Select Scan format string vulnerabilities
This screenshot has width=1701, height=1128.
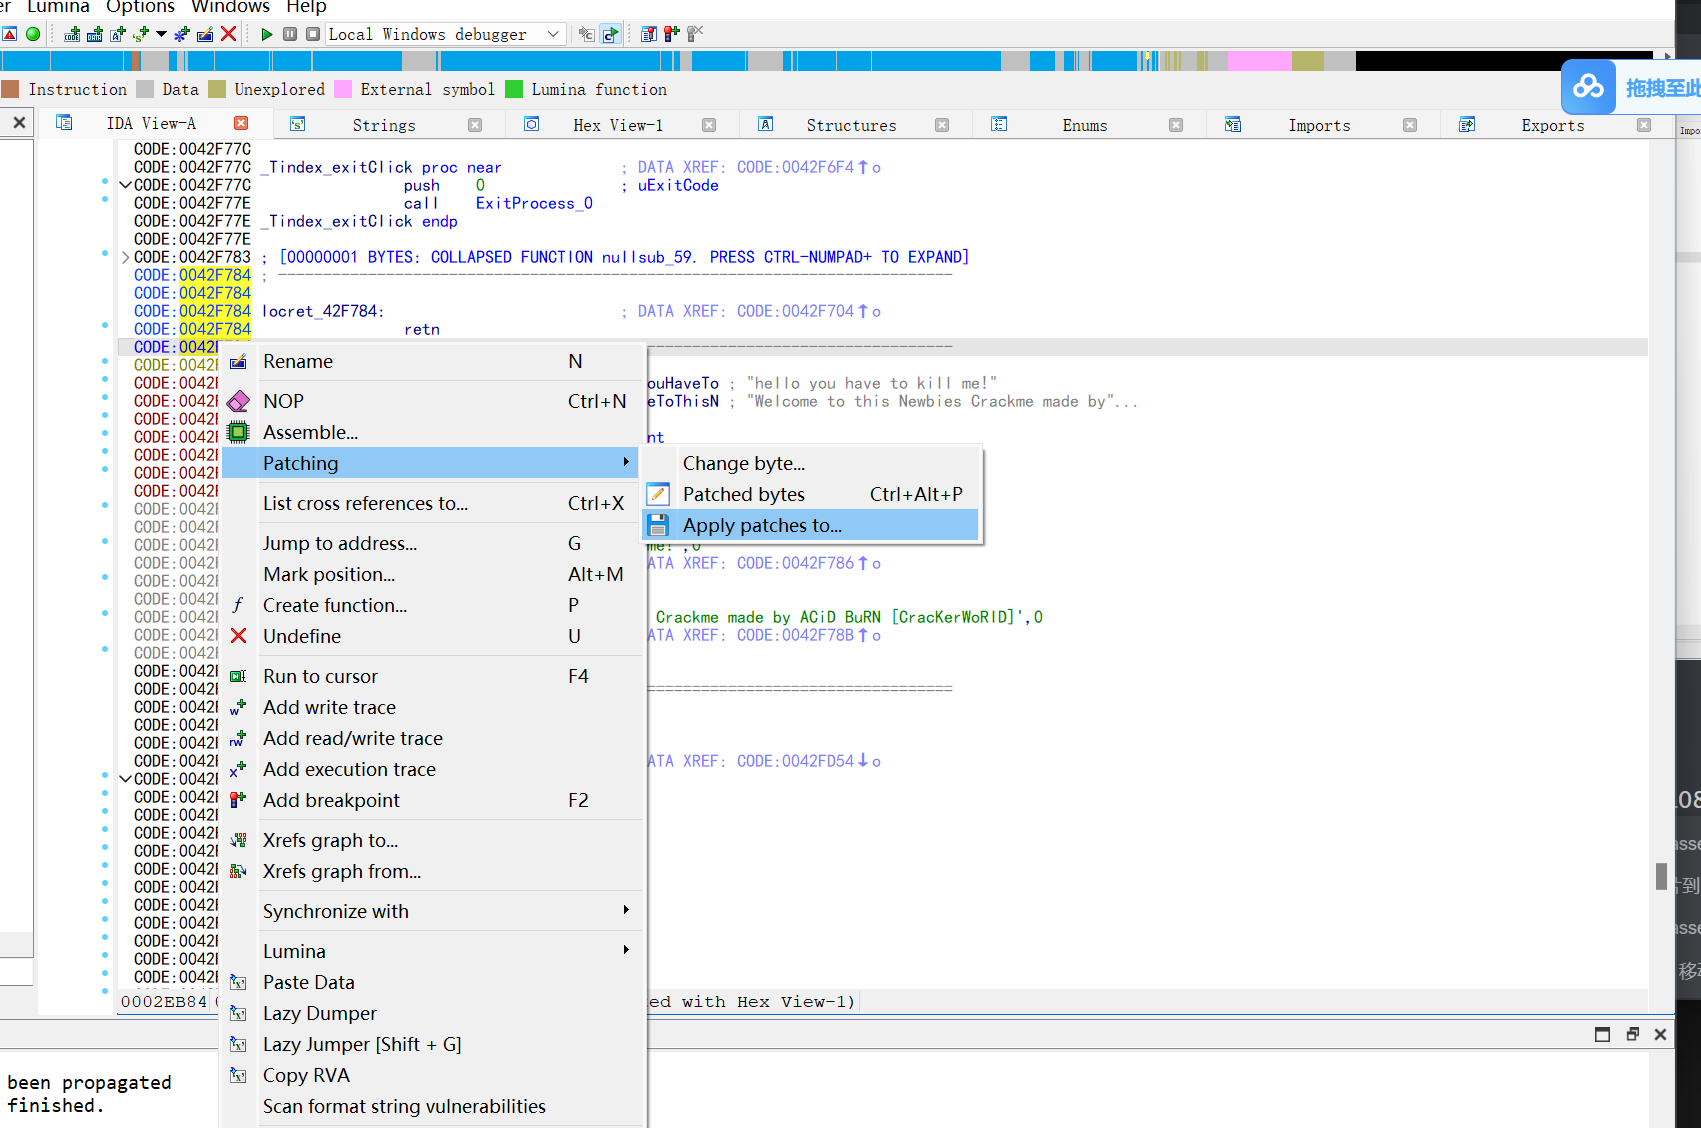[x=432, y=1106]
